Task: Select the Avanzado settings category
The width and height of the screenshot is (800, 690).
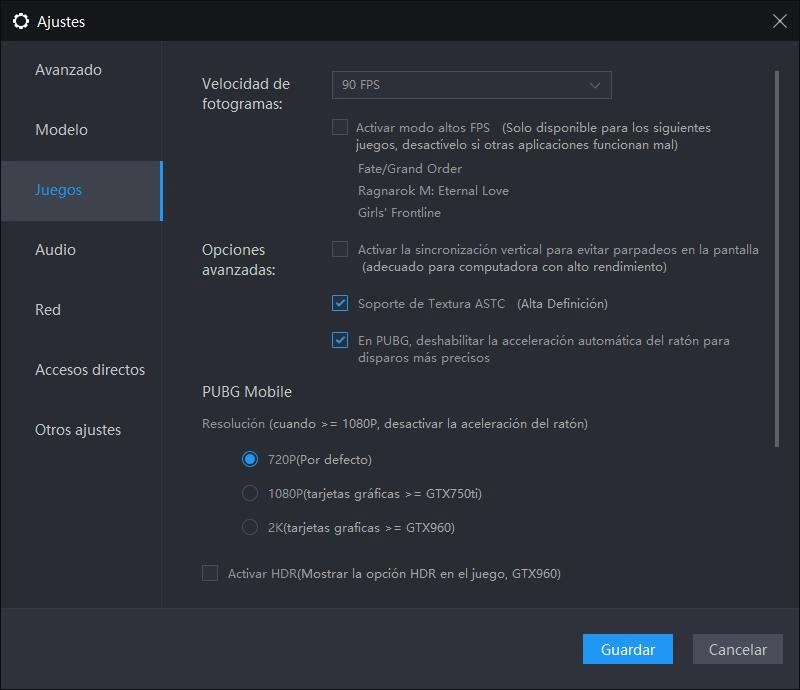Action: pos(67,69)
